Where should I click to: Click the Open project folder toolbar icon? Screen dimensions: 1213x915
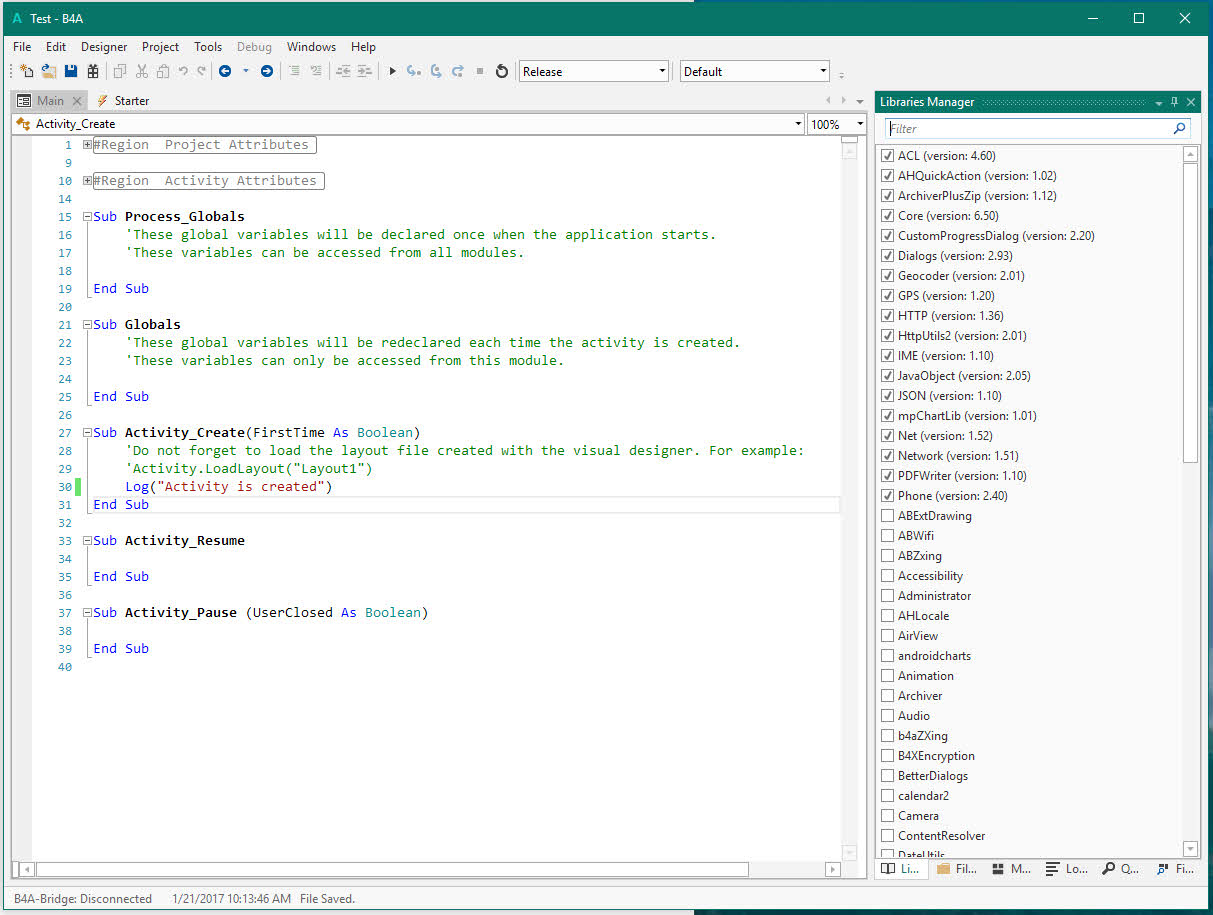point(48,71)
